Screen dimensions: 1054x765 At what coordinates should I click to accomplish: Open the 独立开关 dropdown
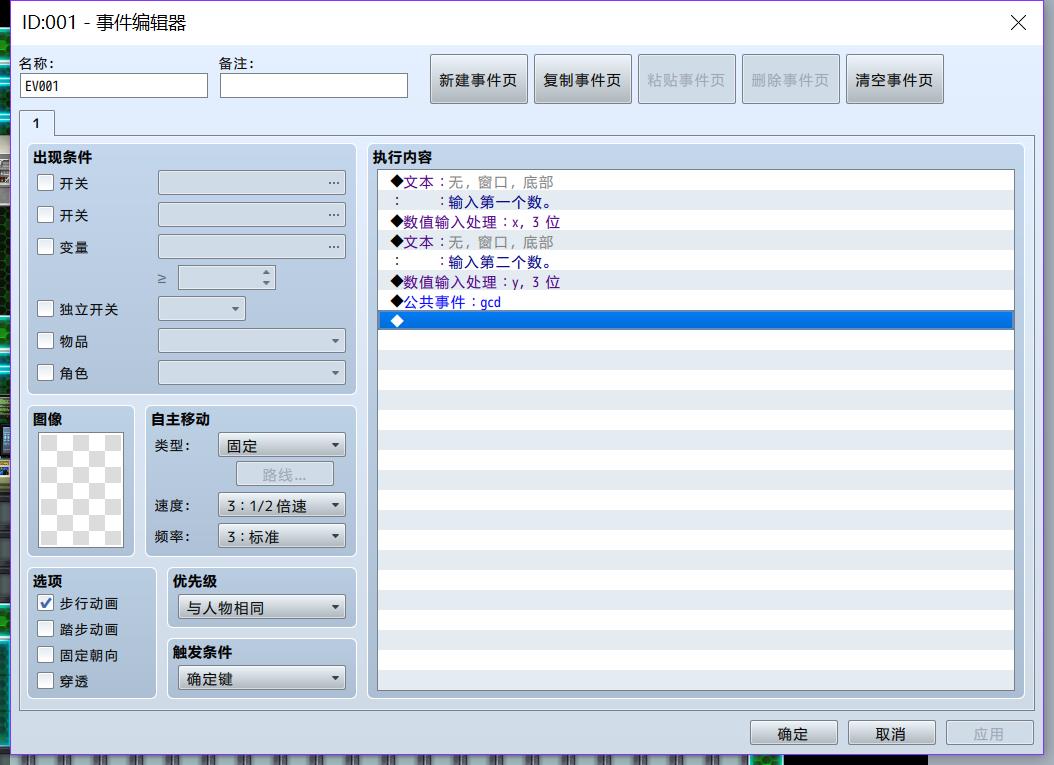(202, 309)
